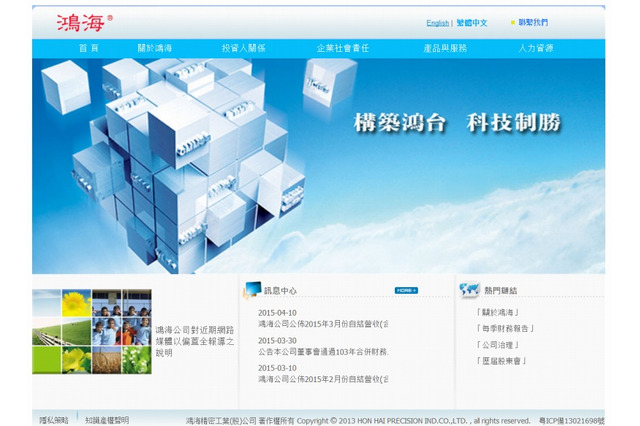Click the yellow bullet before 聯繫我們
This screenshot has height=426, width=640.
pyautogui.click(x=513, y=22)
